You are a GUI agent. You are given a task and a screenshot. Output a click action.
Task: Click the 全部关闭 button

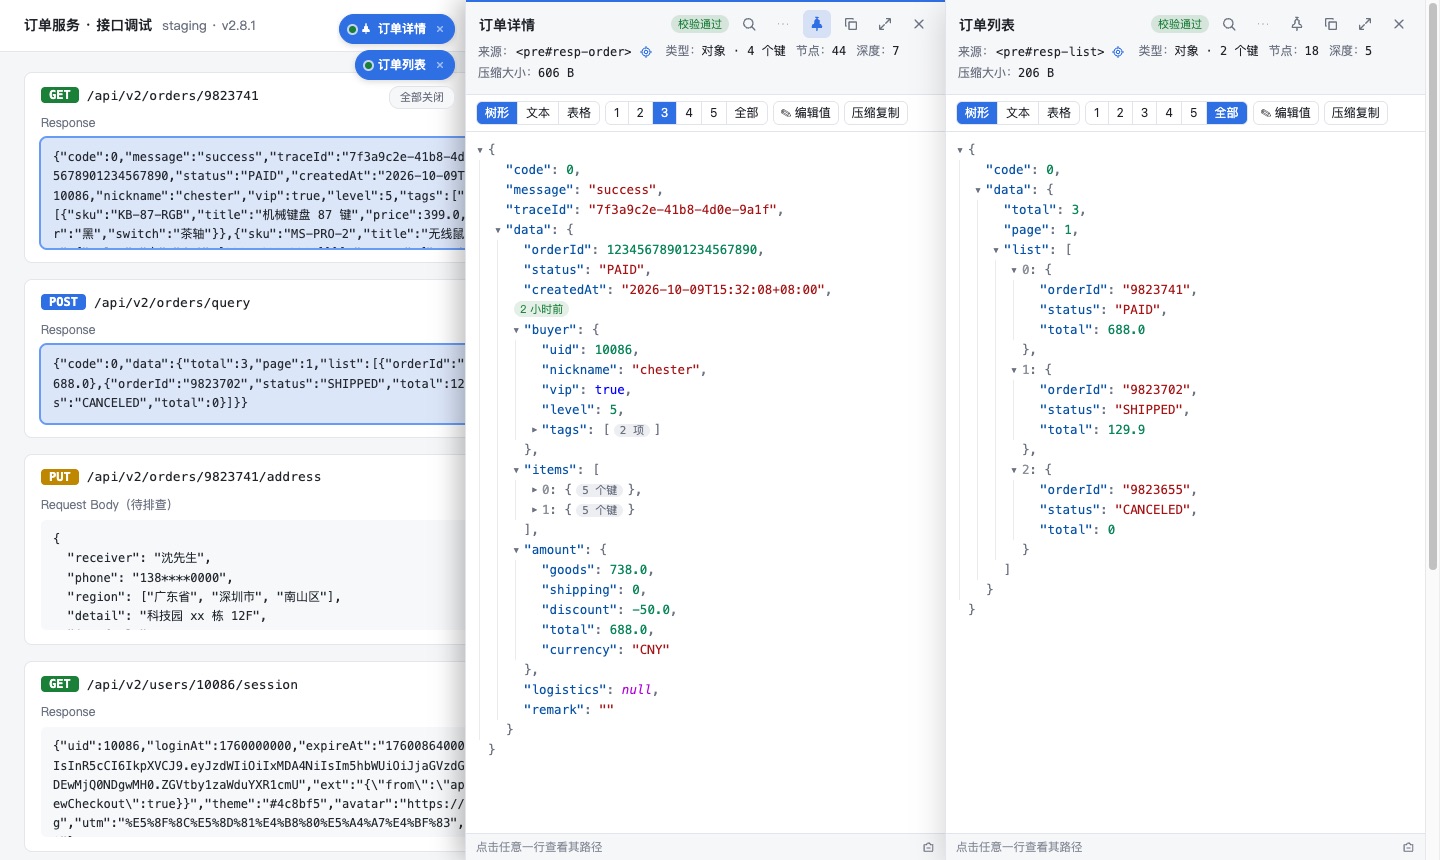422,97
